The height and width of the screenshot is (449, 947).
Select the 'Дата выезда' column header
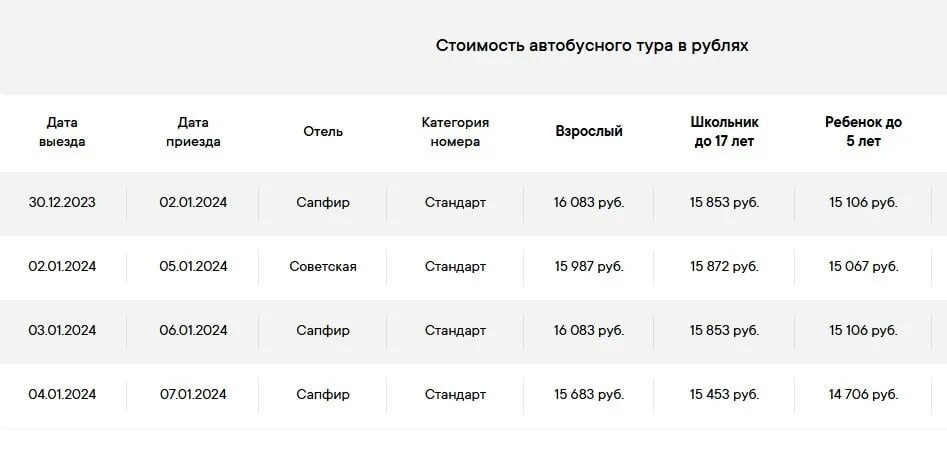click(x=62, y=132)
